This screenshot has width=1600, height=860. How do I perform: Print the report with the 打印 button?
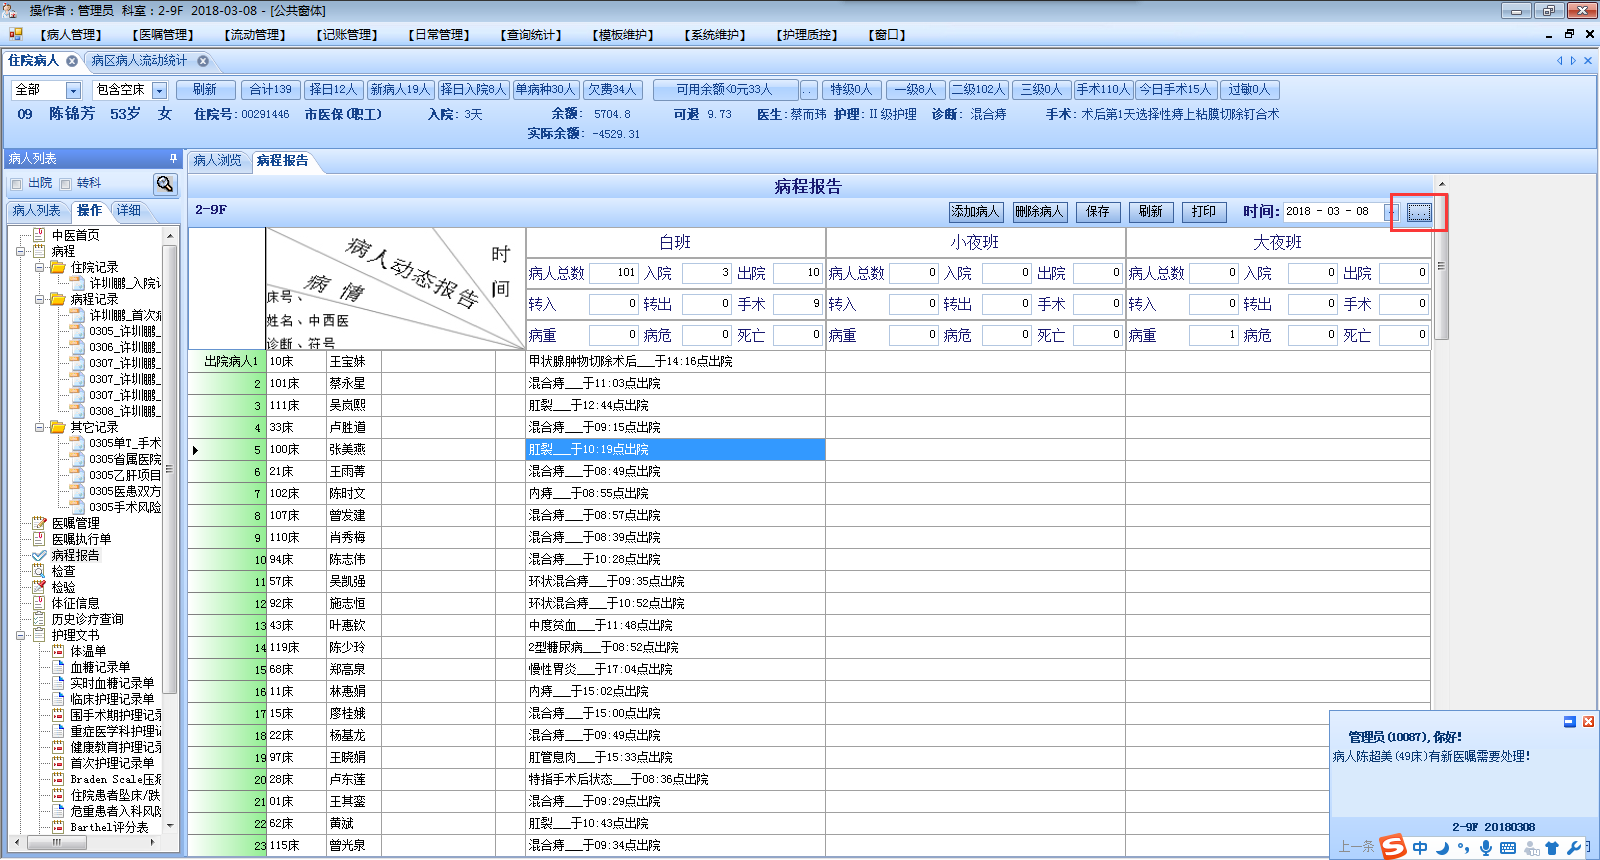1204,212
